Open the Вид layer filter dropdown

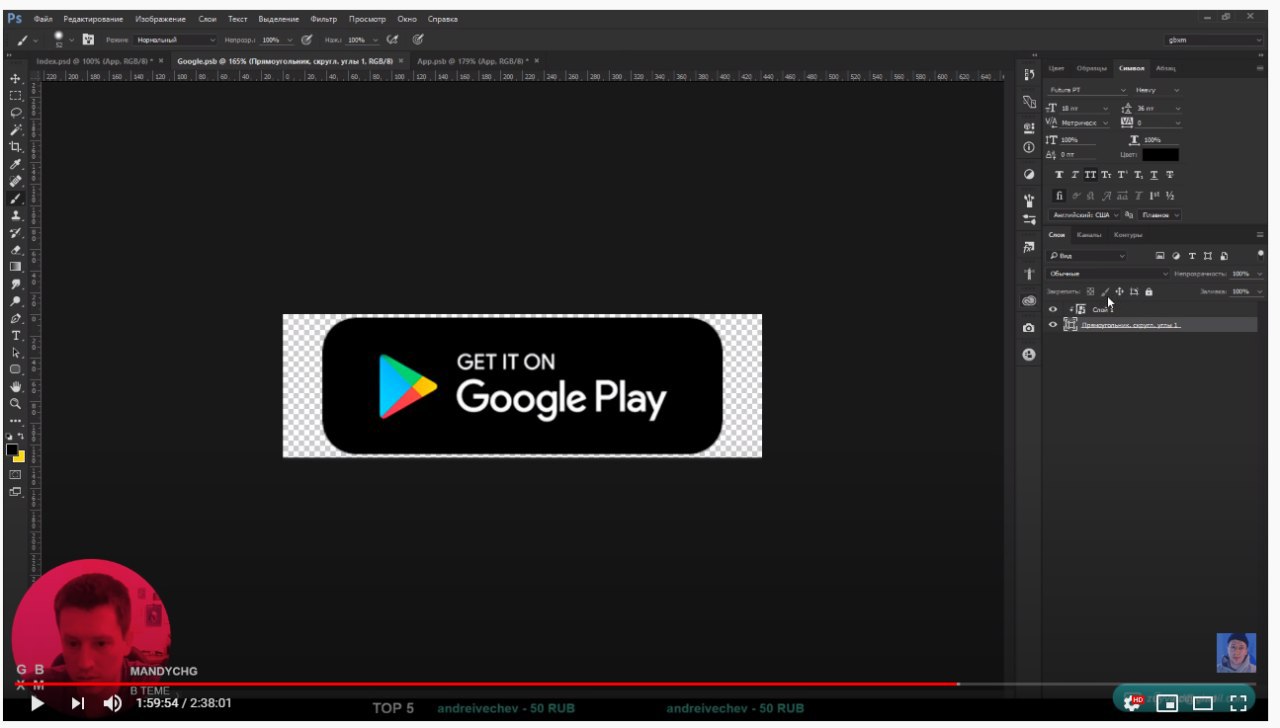coord(1086,256)
